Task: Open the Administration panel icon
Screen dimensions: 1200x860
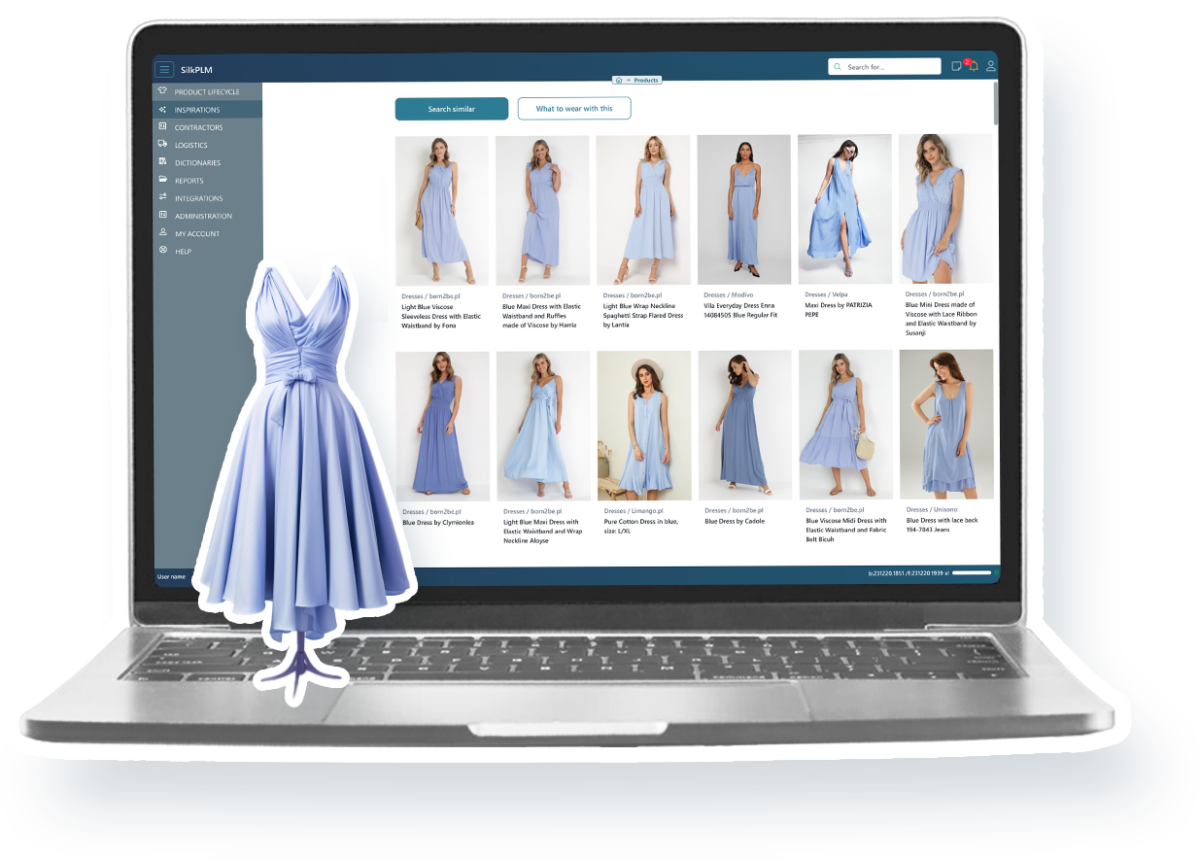Action: [x=163, y=215]
